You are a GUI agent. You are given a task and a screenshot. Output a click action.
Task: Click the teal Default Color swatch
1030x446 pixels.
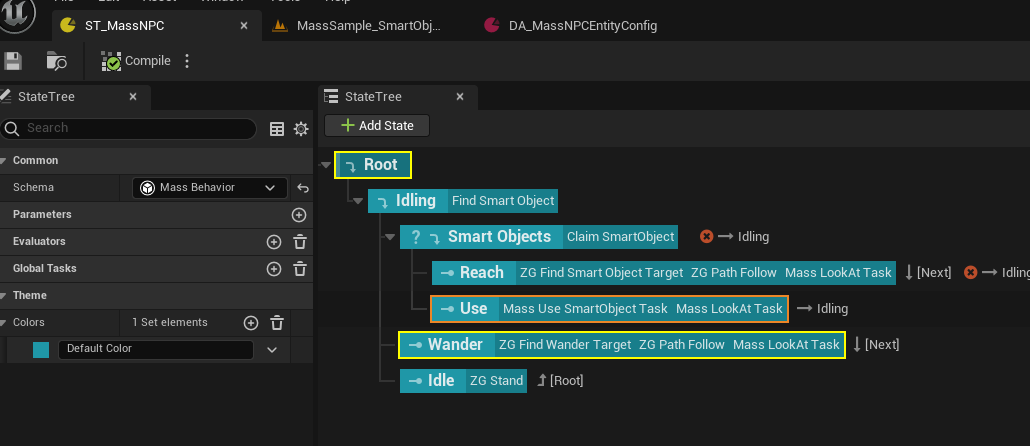coord(41,349)
